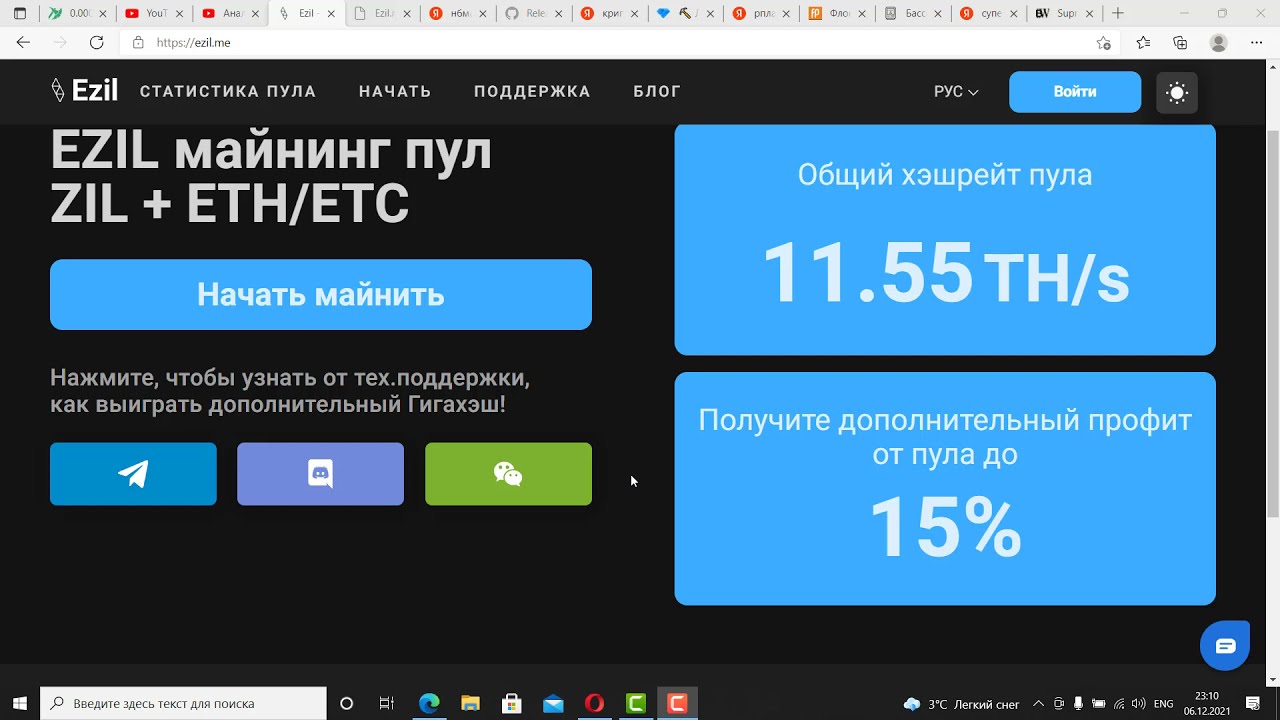This screenshot has width=1280, height=720.
Task: View site info lock icon in address bar
Action: (x=138, y=43)
